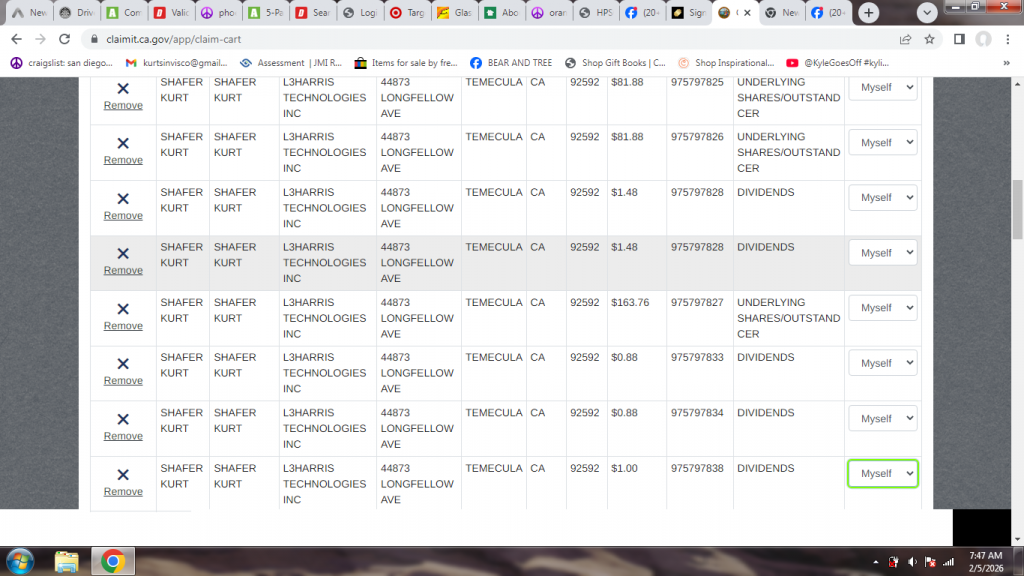The width and height of the screenshot is (1024, 576).
Task: Click the Remove link for property 975797826
Action: tap(123, 160)
